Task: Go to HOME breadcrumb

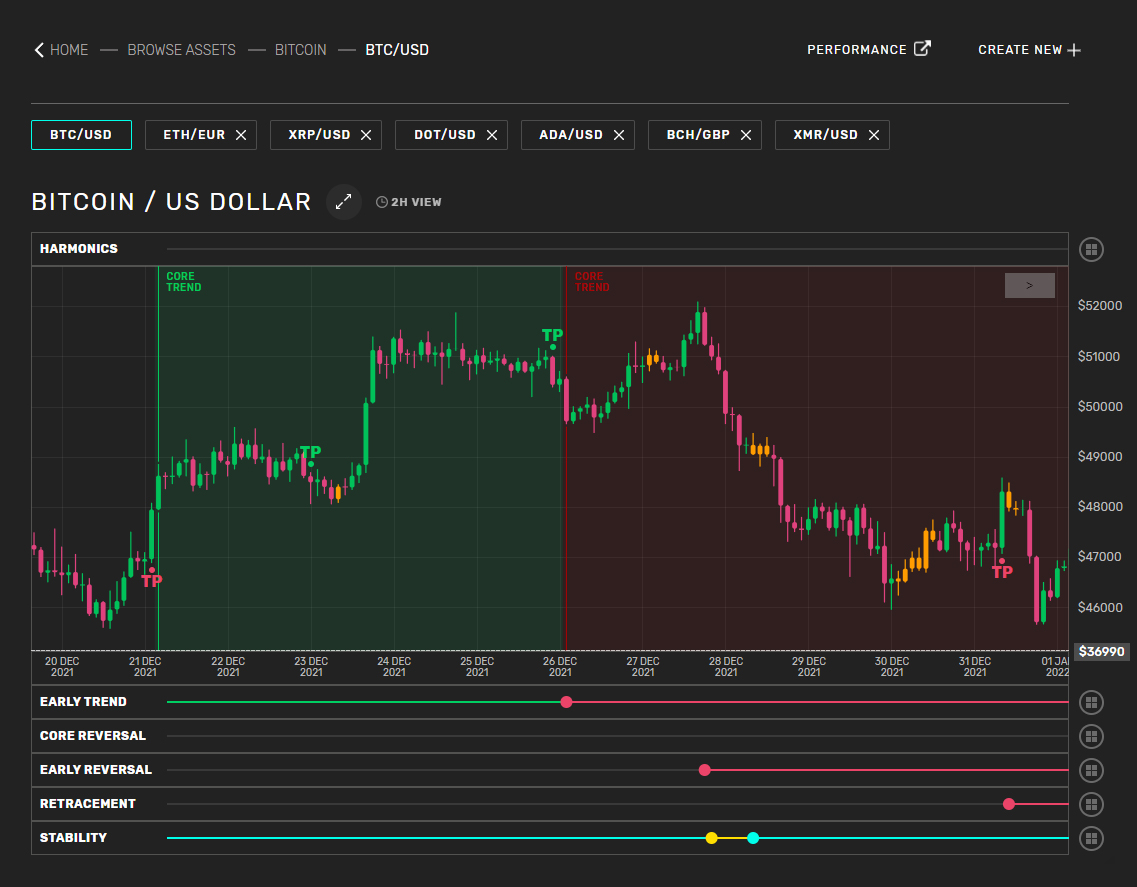Action: click(69, 50)
